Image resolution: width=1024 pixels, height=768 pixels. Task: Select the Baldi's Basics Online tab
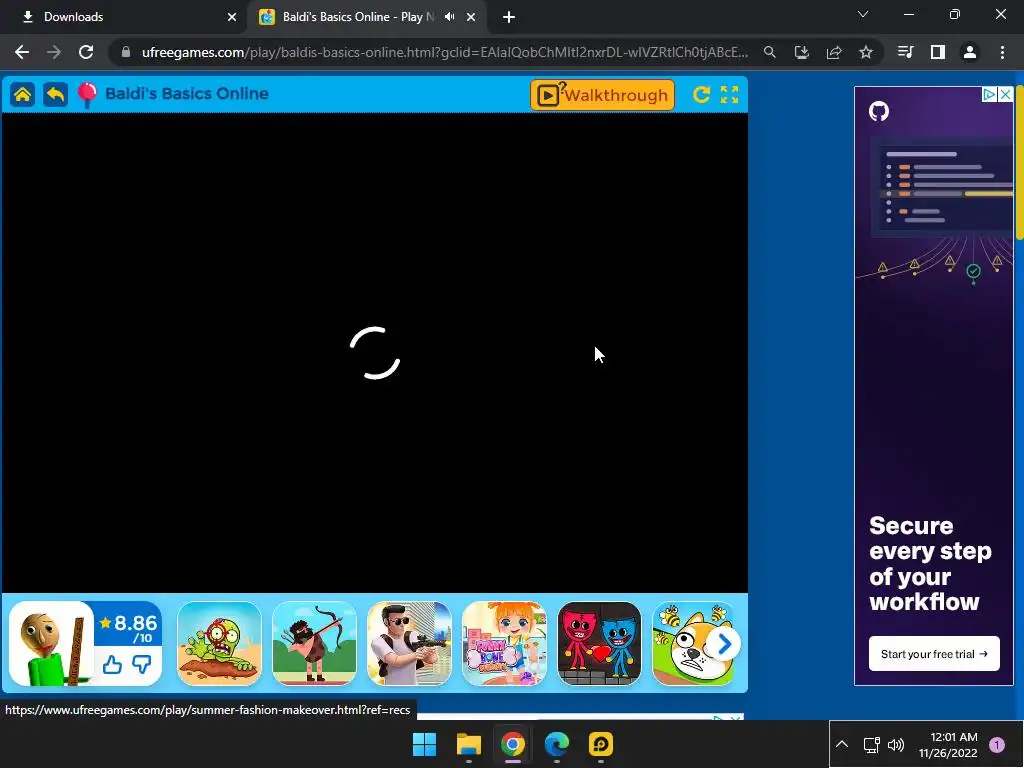[367, 17]
